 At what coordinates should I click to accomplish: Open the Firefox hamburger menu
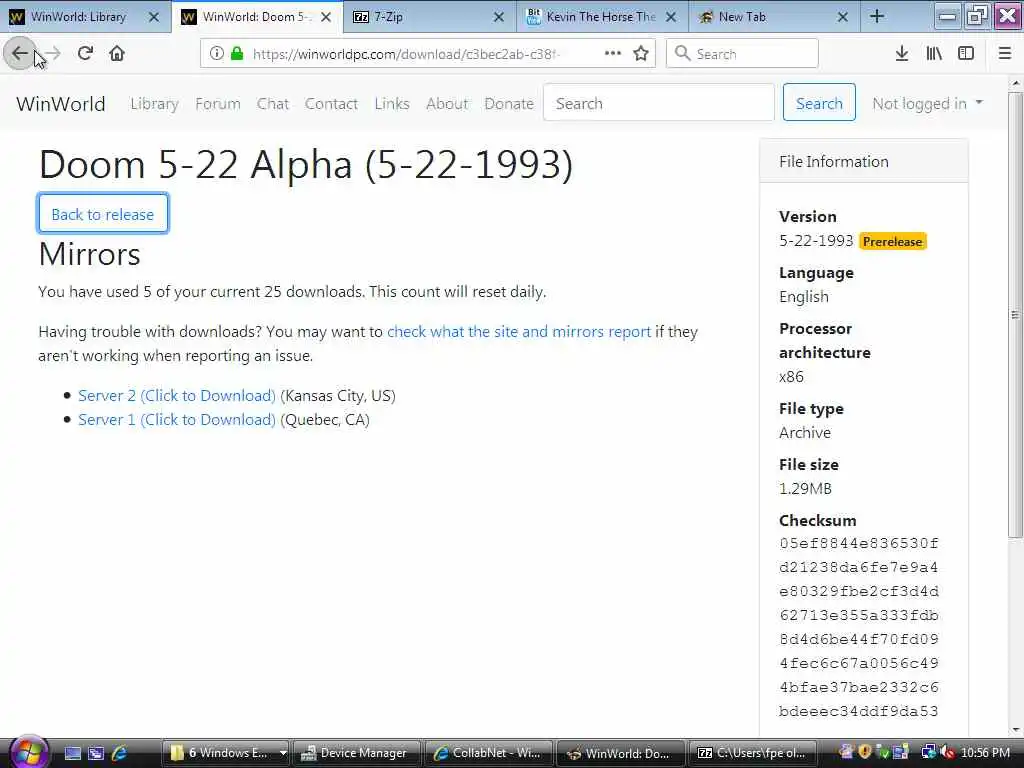pos(1005,54)
